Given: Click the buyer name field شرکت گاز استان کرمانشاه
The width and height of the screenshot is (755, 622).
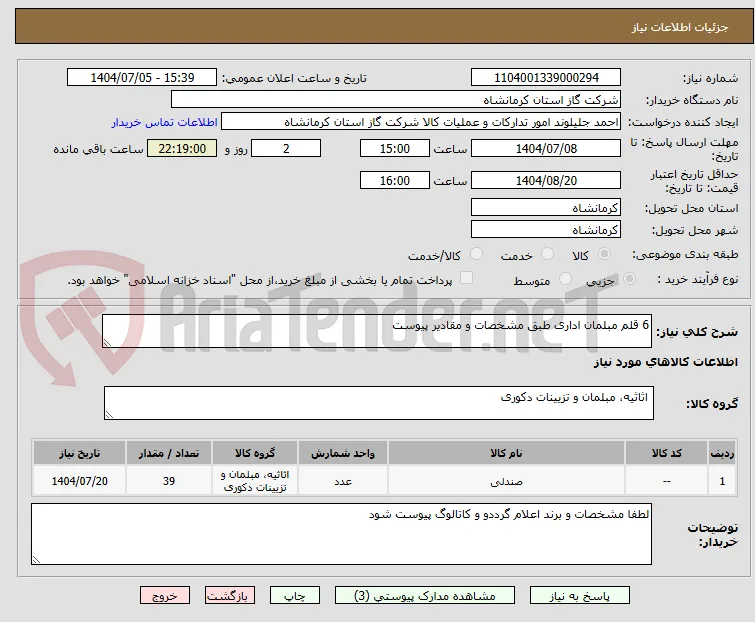Looking at the screenshot, I should click(396, 100).
